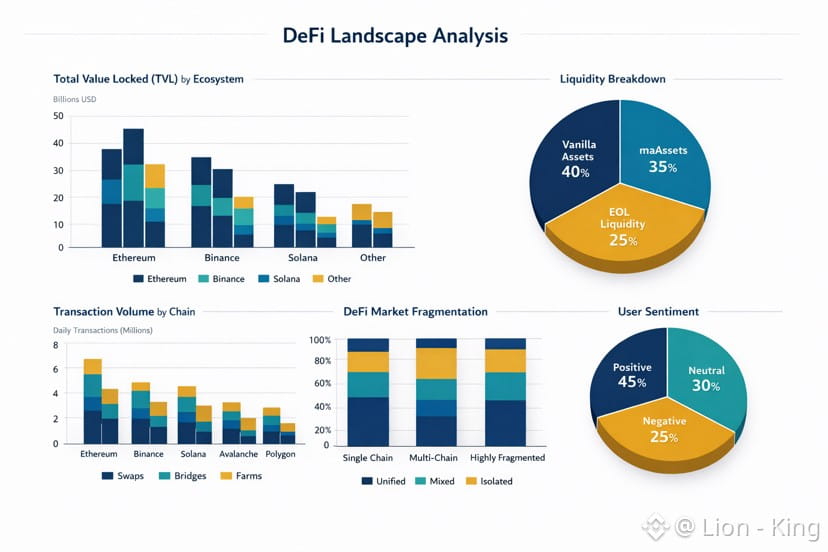Select the Highly Fragmented axis label
The image size is (828, 552).
click(507, 457)
